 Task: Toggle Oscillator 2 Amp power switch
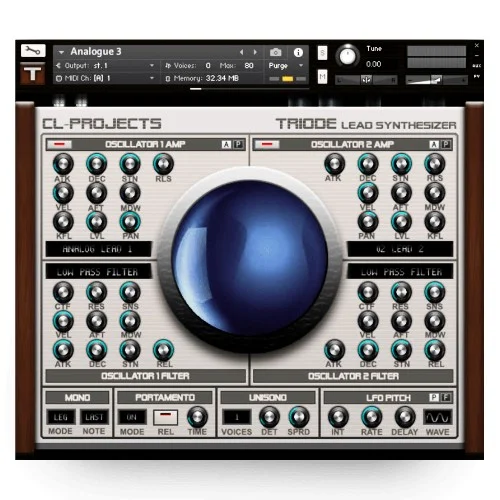[267, 144]
